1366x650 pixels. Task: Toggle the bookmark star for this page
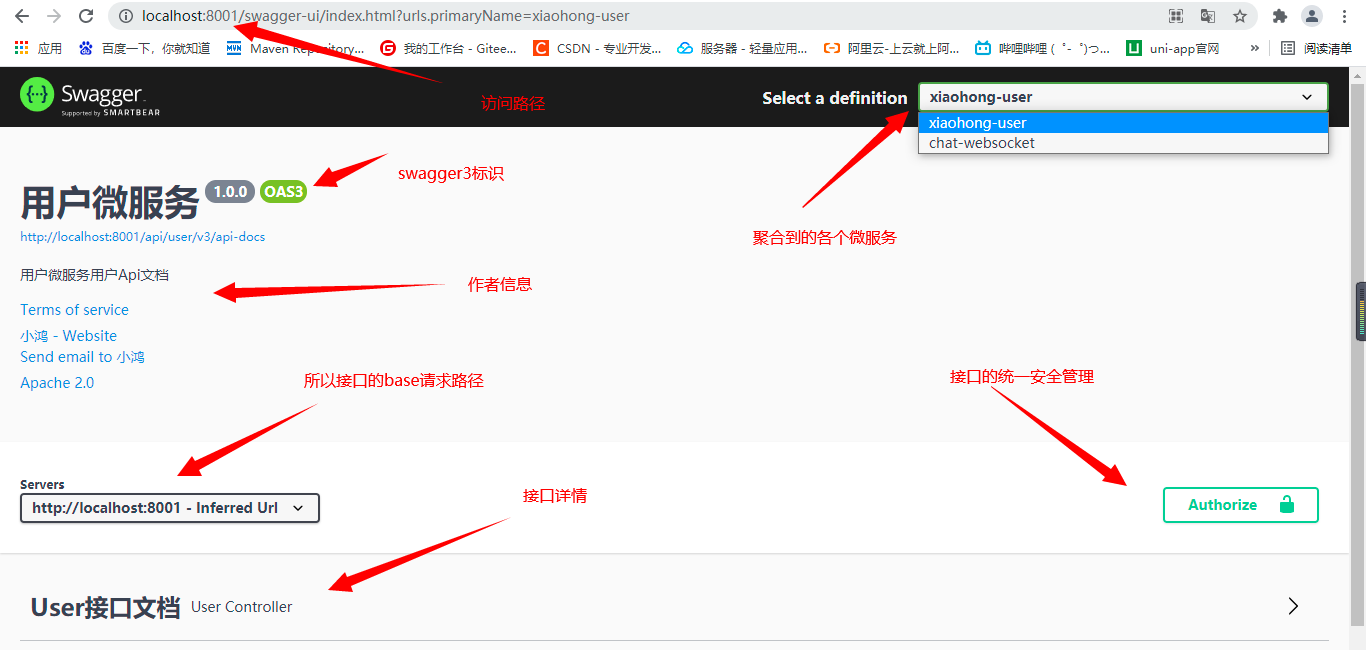(1239, 16)
